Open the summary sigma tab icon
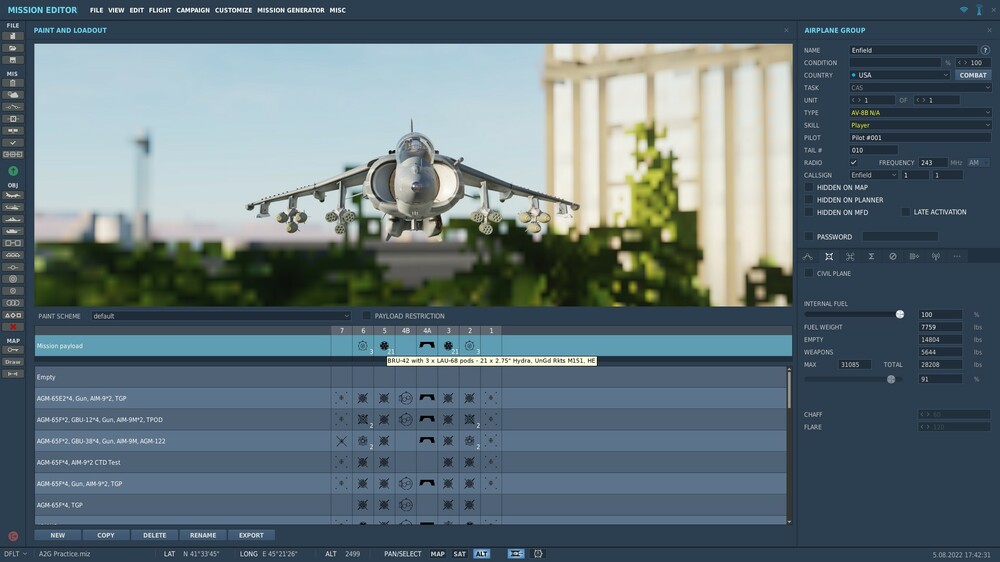Screen dimensions: 1000x562 click(x=871, y=256)
